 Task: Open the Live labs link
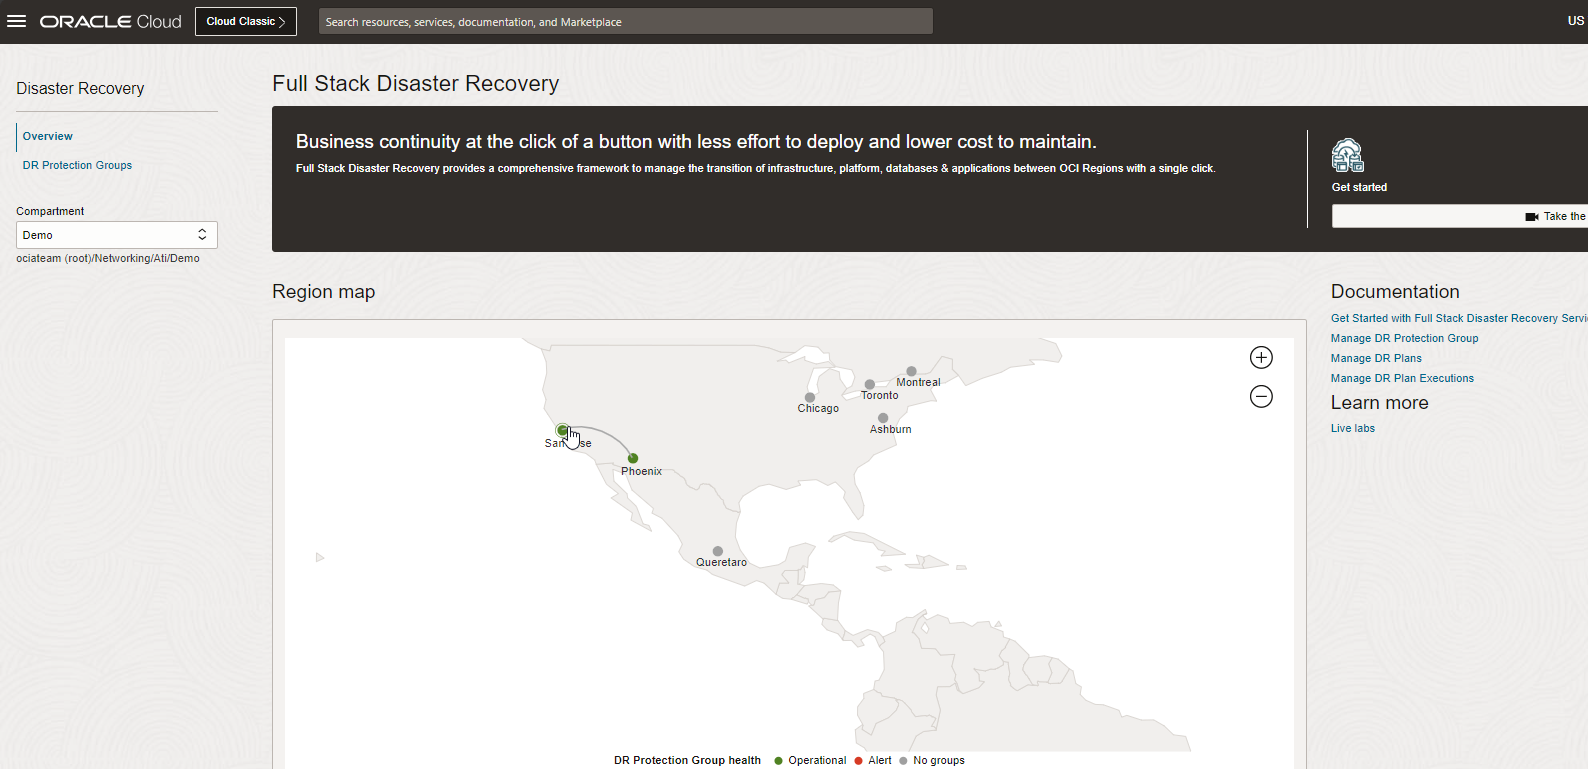[x=1353, y=428]
